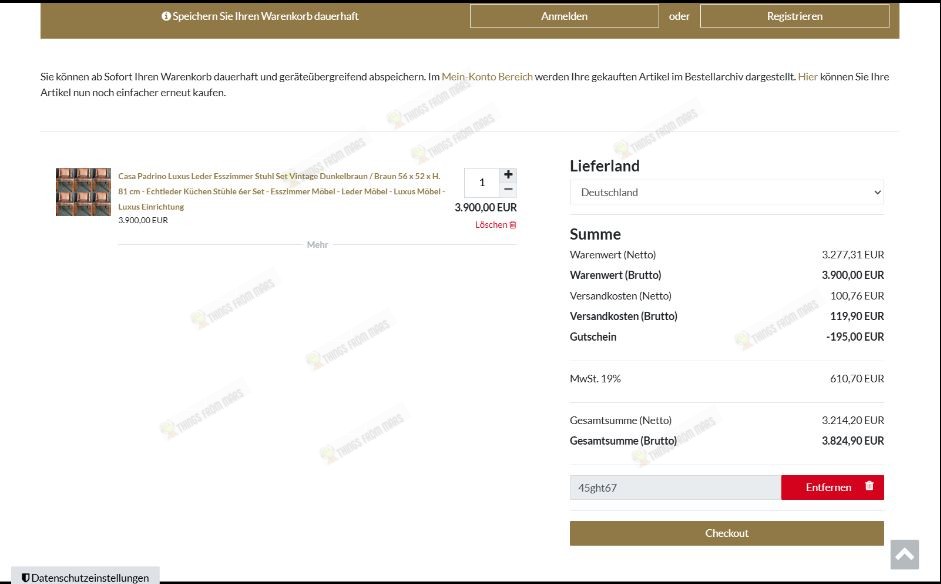
Task: Click the Löschen link to delete the item
Action: (x=490, y=225)
